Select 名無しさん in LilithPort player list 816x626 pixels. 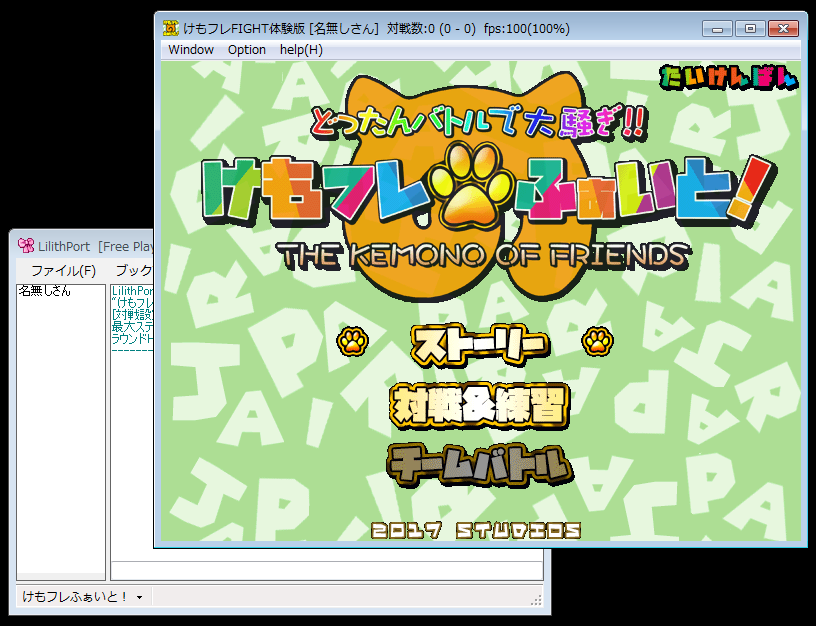click(44, 291)
